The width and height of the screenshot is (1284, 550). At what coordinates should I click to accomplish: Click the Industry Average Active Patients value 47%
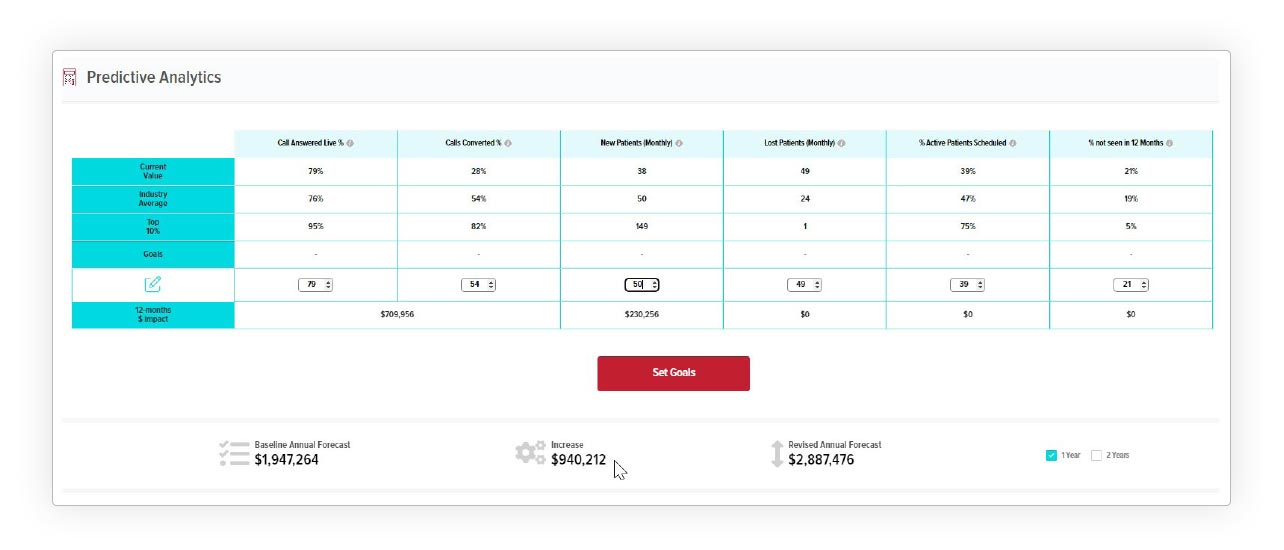[x=967, y=199]
